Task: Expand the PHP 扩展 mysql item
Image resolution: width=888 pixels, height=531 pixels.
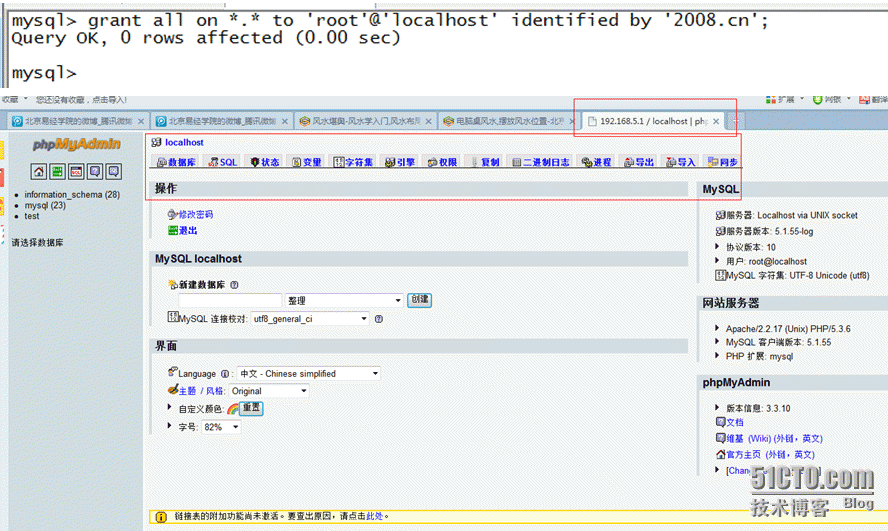Action: [717, 356]
